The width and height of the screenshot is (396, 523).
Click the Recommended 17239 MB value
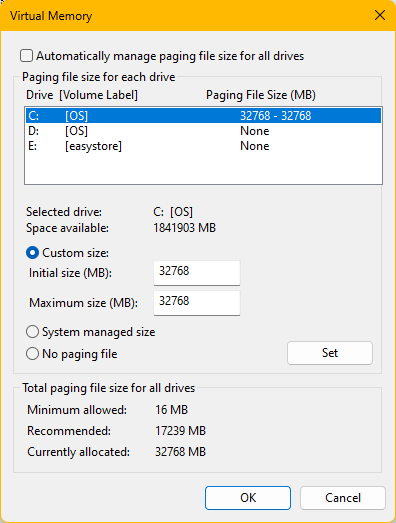click(180, 431)
